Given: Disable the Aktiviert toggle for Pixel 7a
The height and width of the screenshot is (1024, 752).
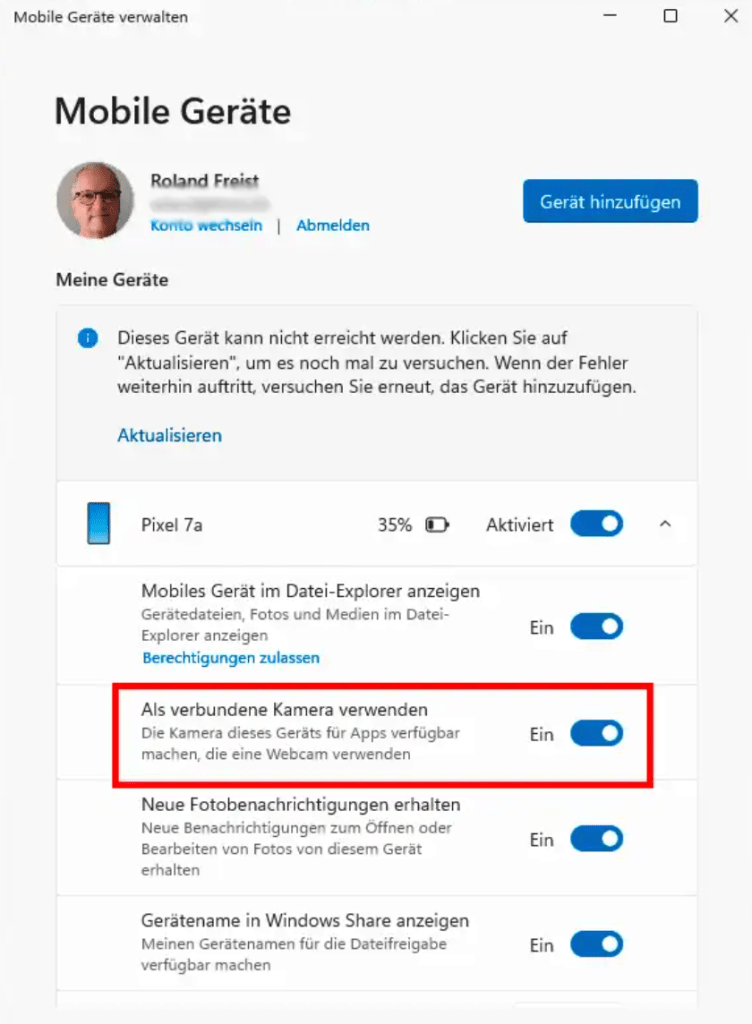Looking at the screenshot, I should point(596,523).
